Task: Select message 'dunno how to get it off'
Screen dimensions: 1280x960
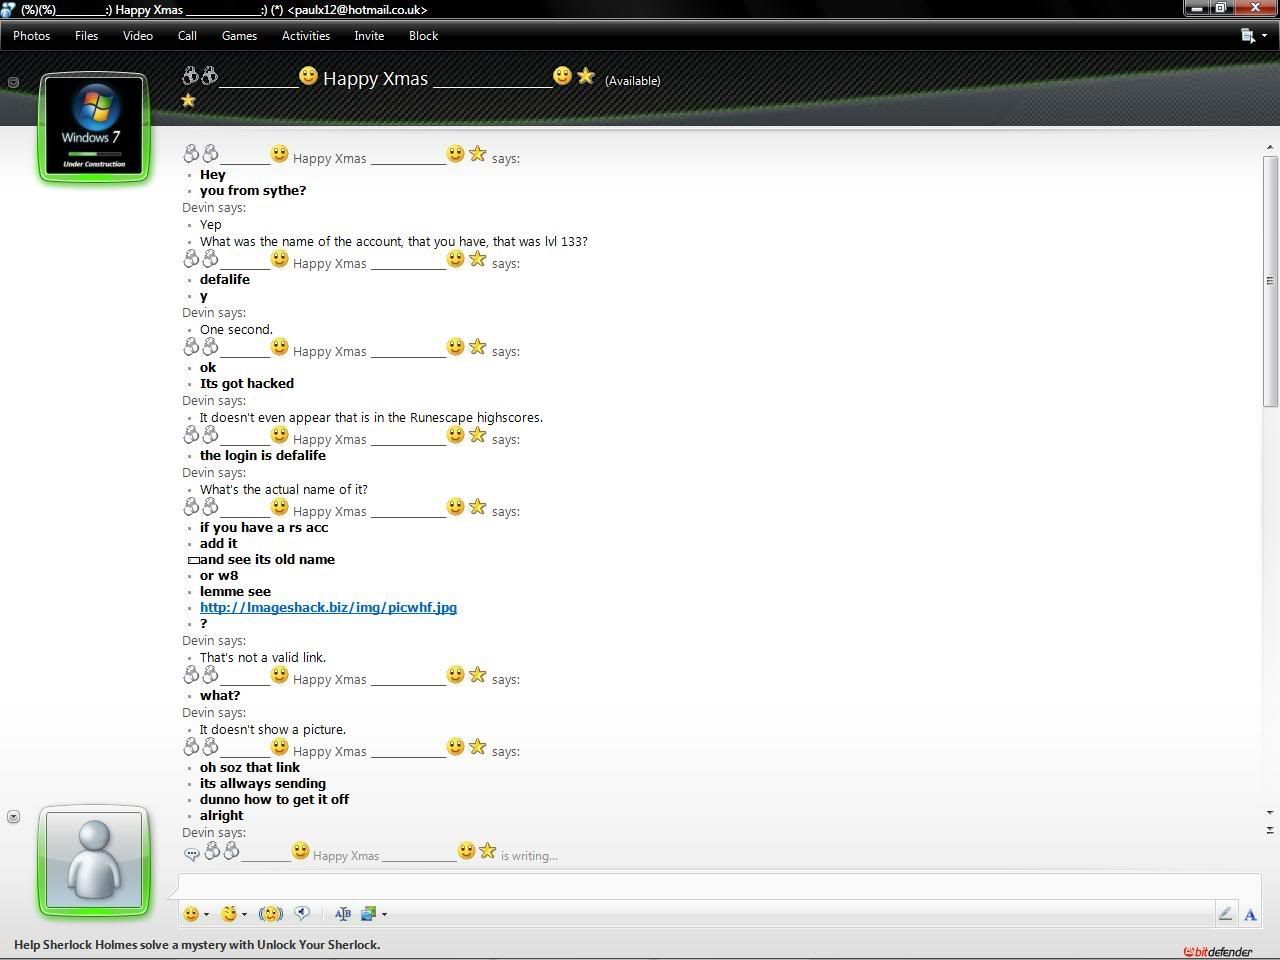Action: (x=274, y=799)
